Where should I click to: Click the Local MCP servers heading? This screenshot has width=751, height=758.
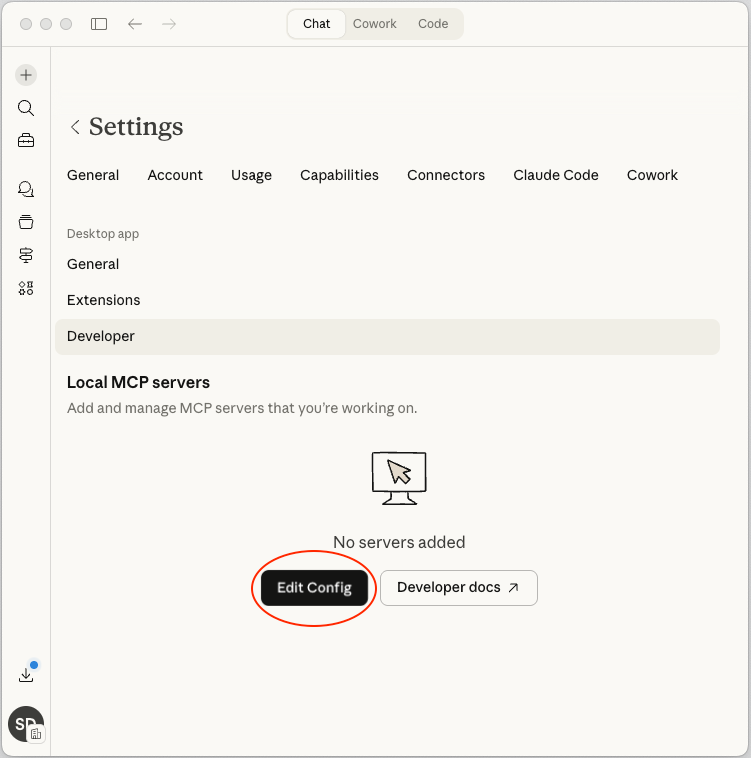point(138,382)
